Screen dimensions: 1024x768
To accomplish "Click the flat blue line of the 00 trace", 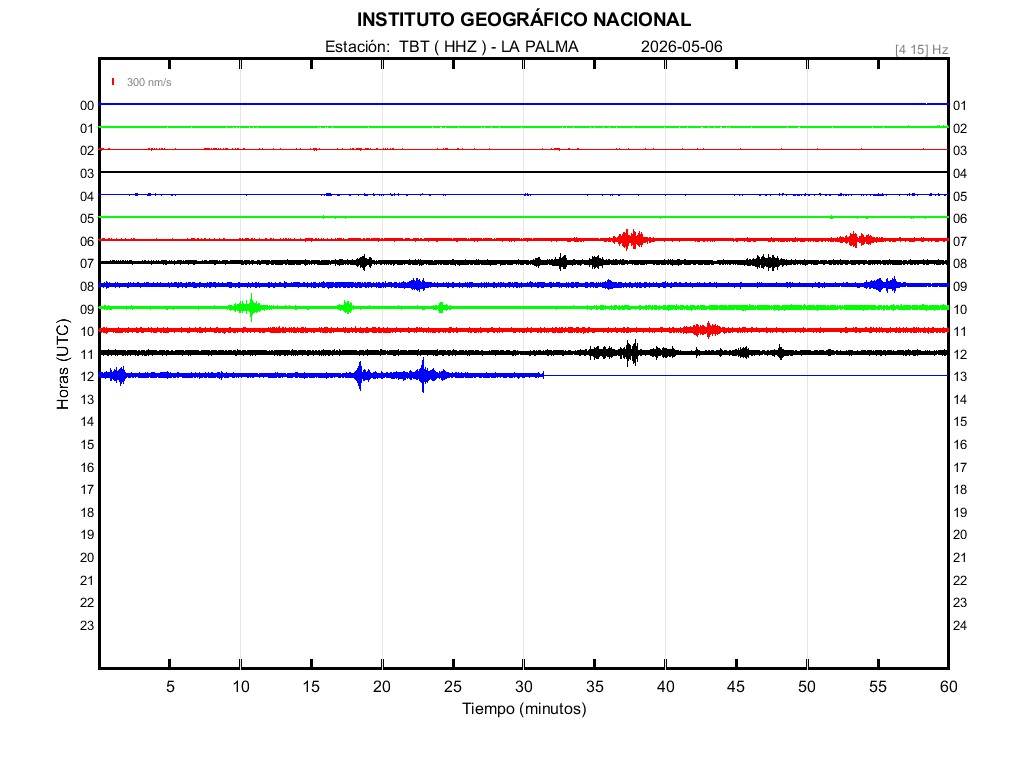I will click(x=524, y=104).
